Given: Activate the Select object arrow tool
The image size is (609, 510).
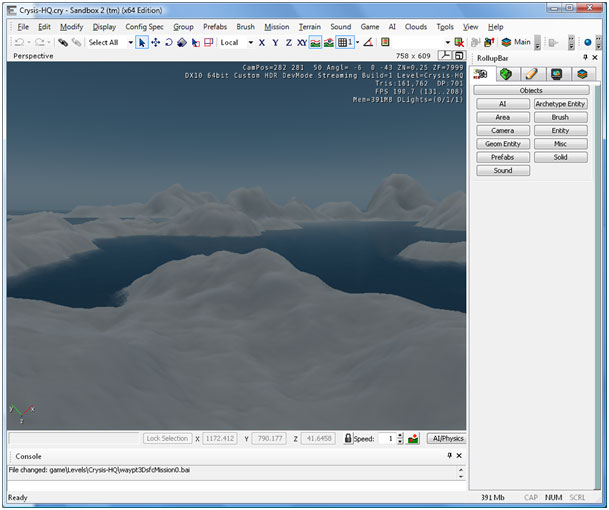Looking at the screenshot, I should [x=142, y=42].
